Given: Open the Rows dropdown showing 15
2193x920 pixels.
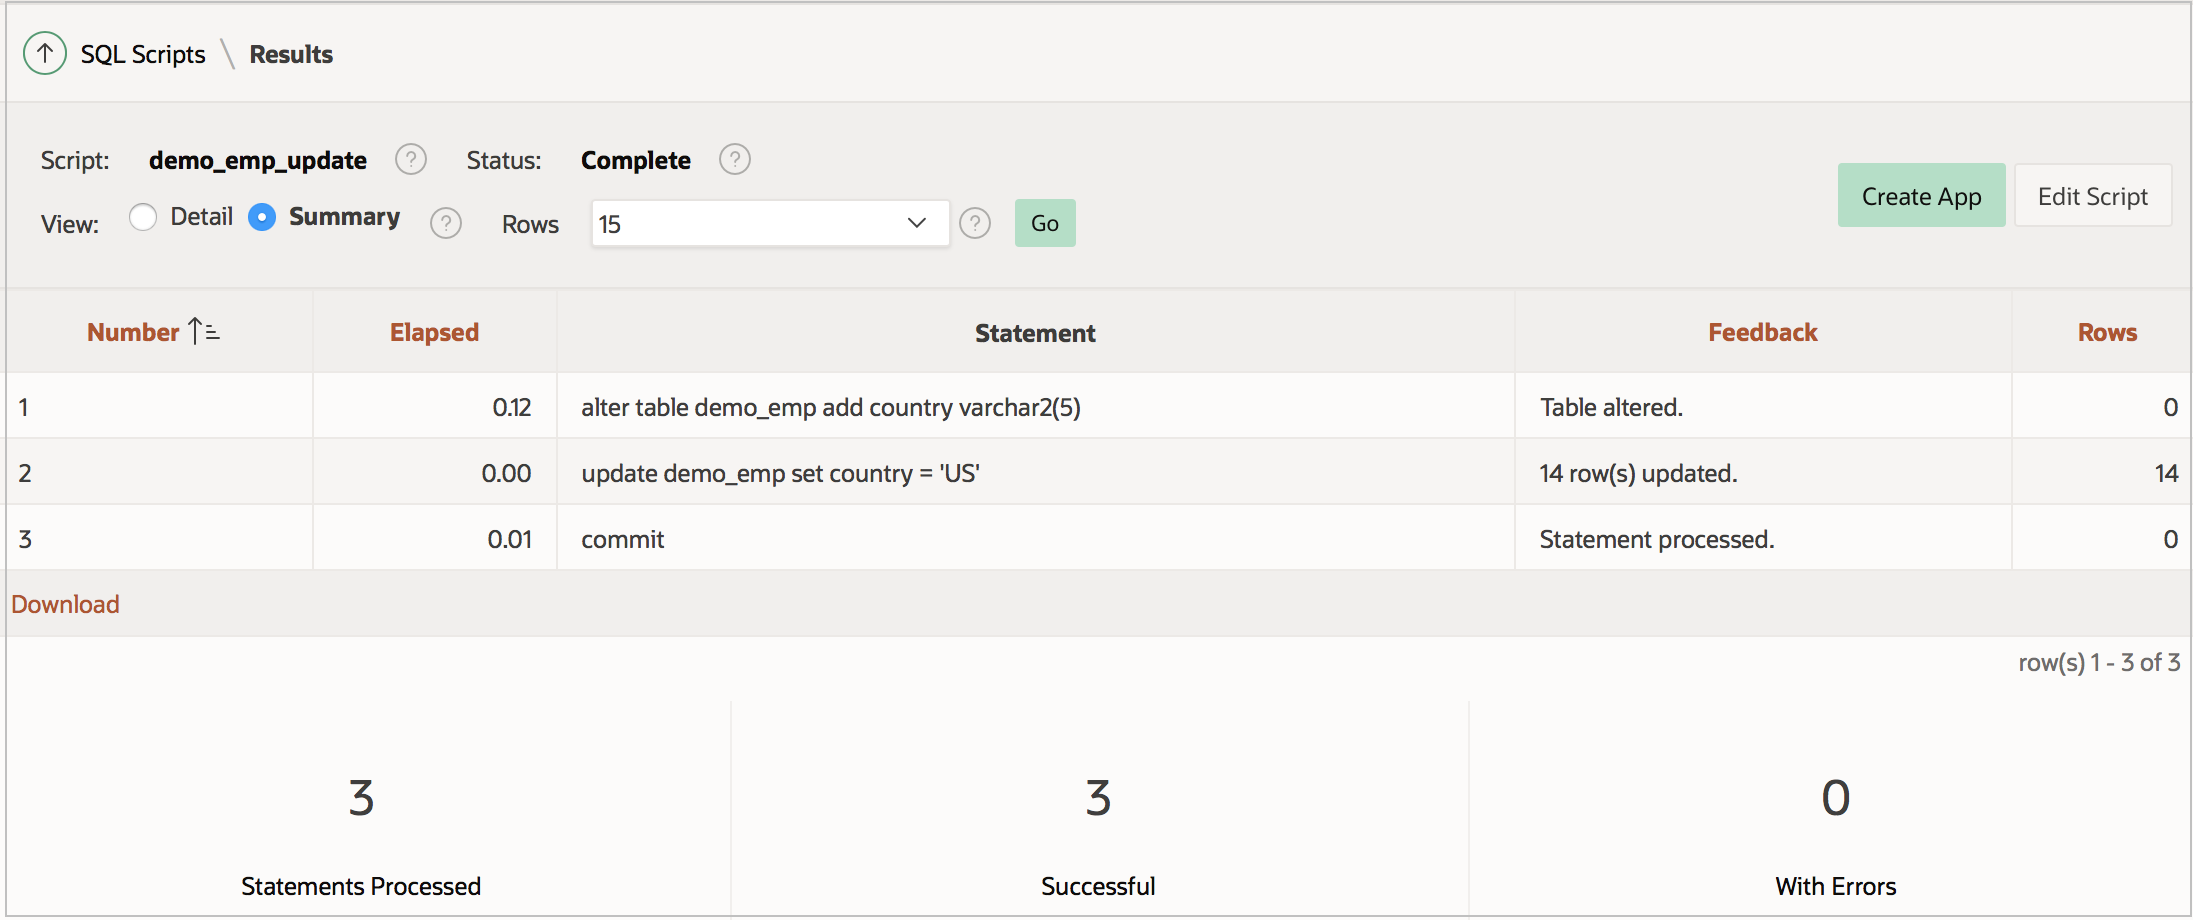Looking at the screenshot, I should pos(770,223).
